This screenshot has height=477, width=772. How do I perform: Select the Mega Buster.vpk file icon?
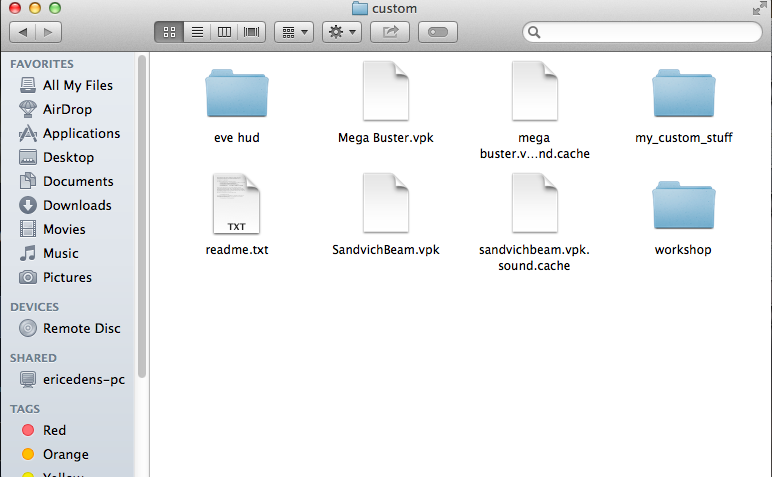click(386, 91)
